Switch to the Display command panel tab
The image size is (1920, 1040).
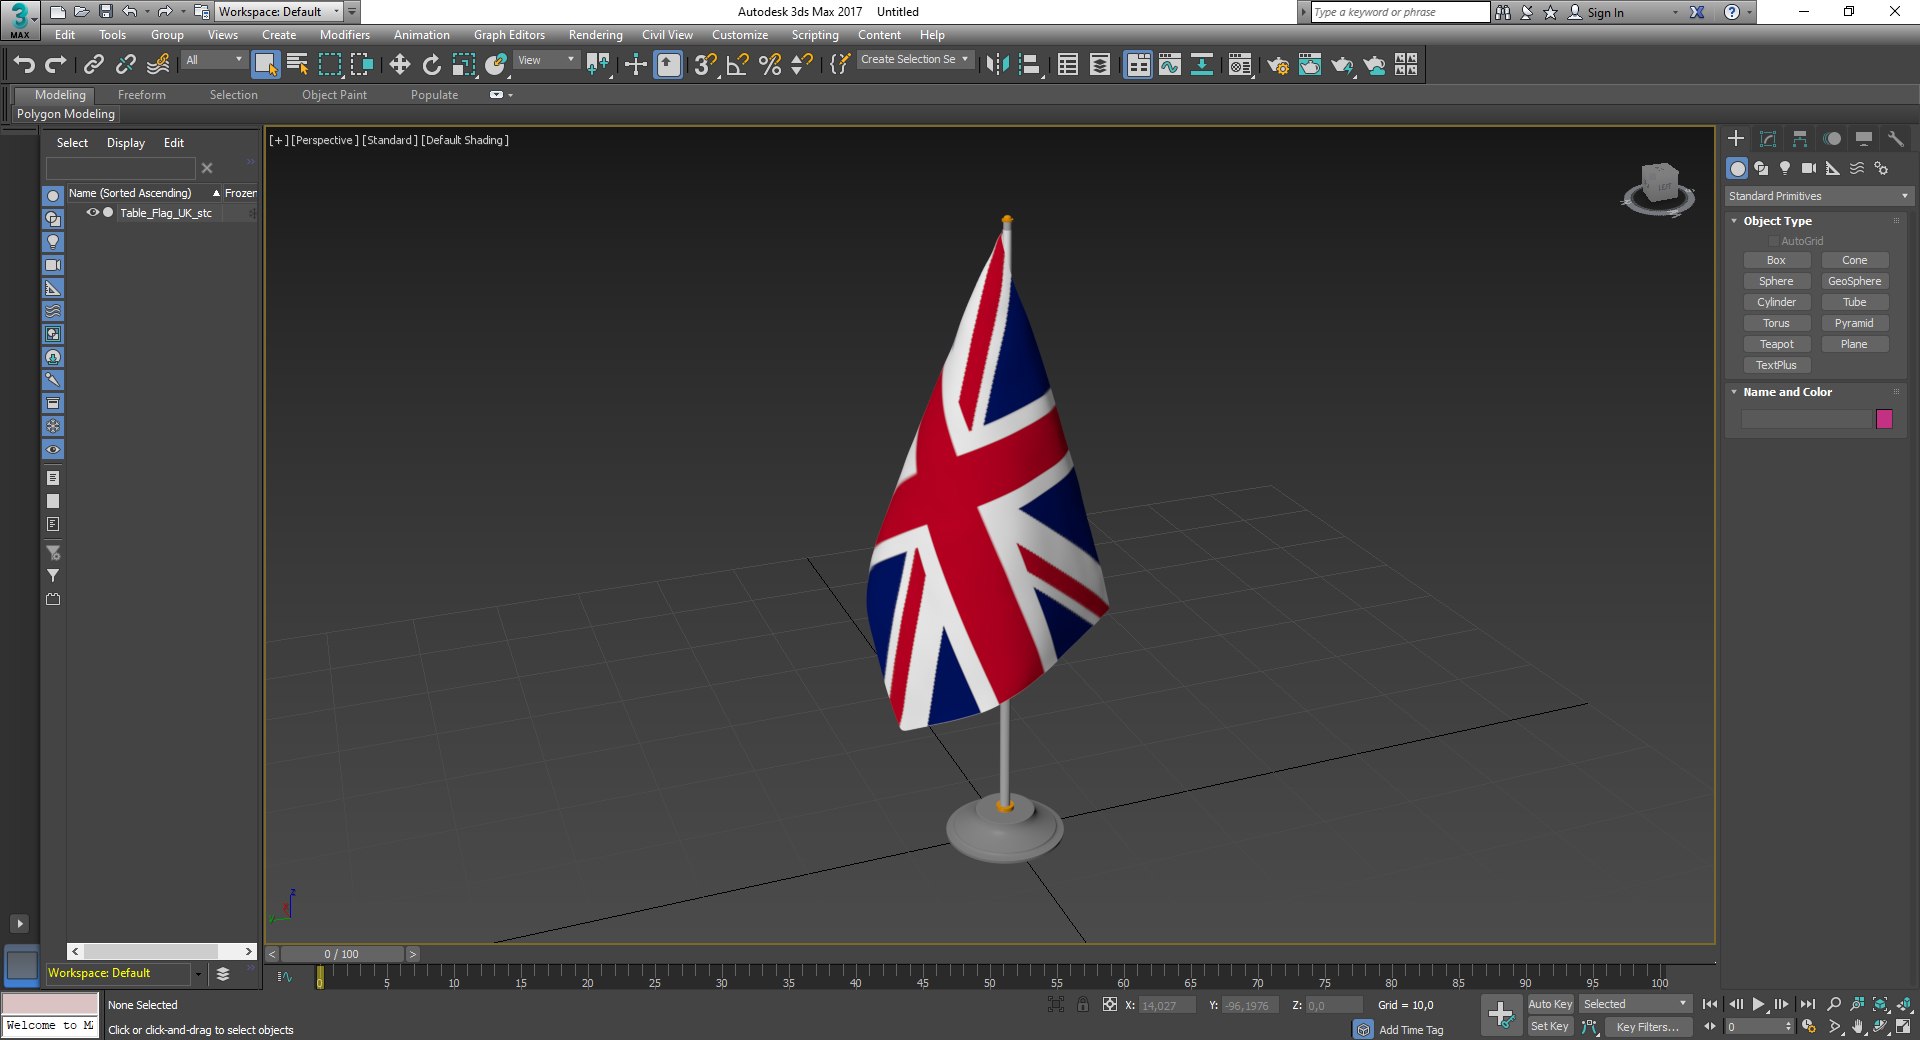(1864, 138)
